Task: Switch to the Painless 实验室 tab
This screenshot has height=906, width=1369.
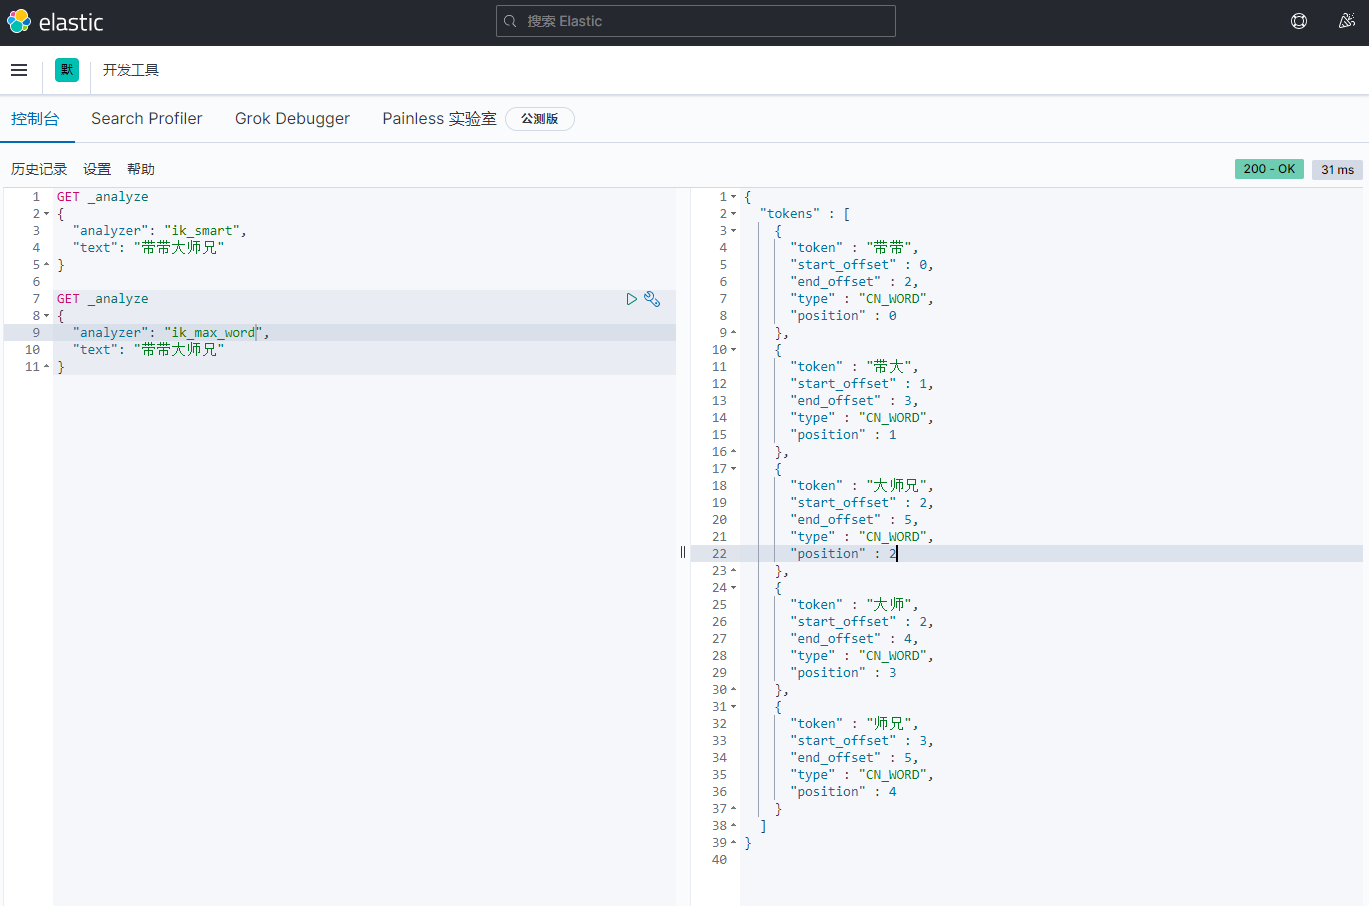Action: click(439, 118)
